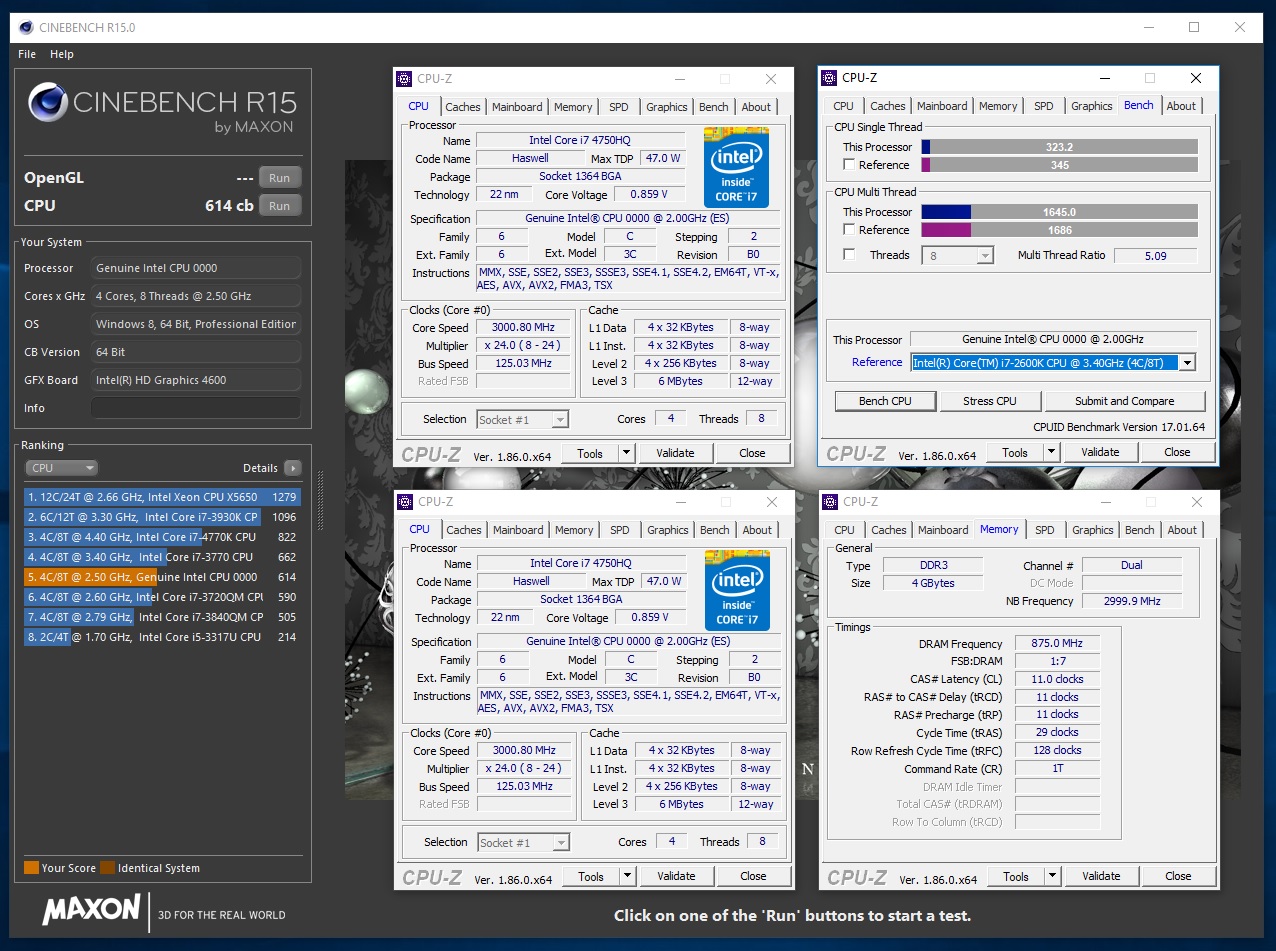Image resolution: width=1276 pixels, height=951 pixels.
Task: Switch to the SPD tab in the Memory window
Action: point(1045,530)
